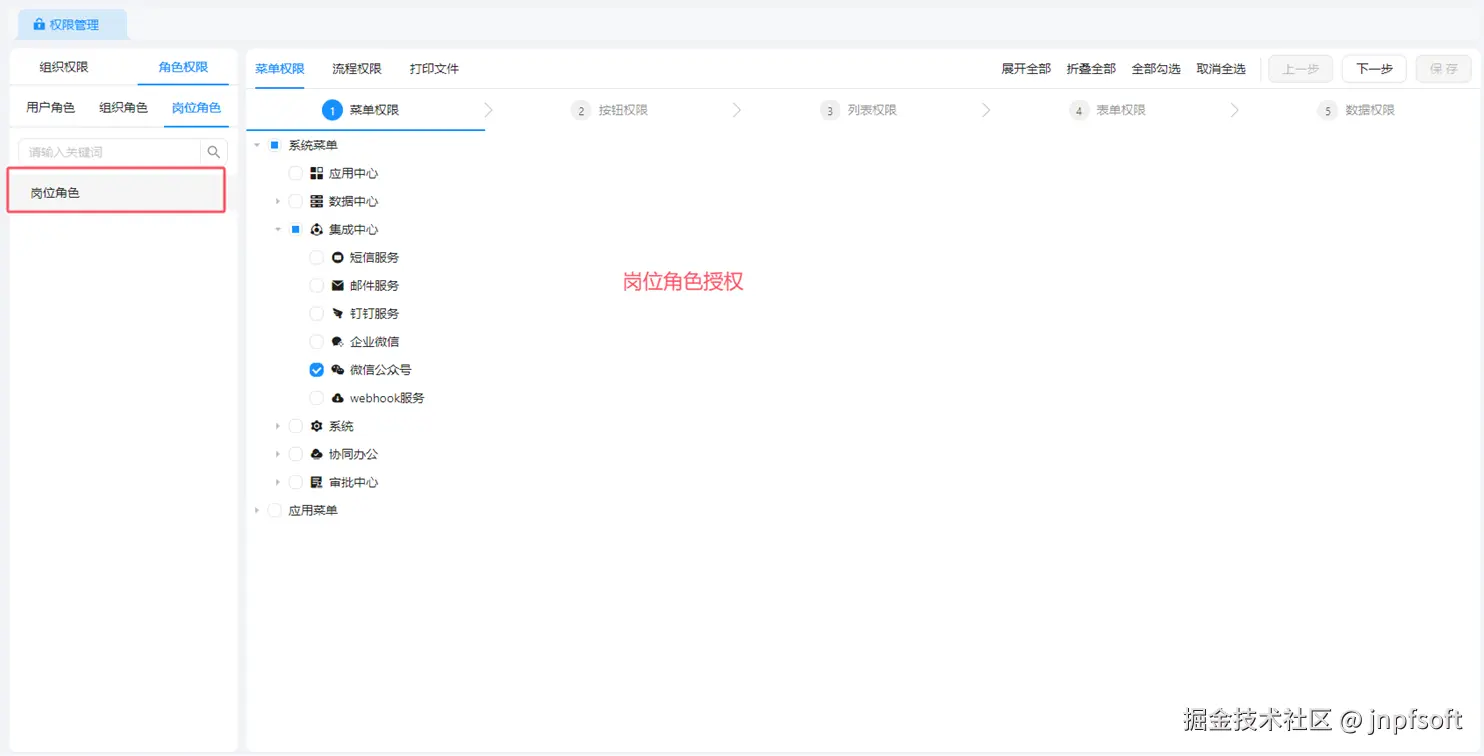Click the 短信服务 message icon
The image size is (1484, 756).
point(338,257)
